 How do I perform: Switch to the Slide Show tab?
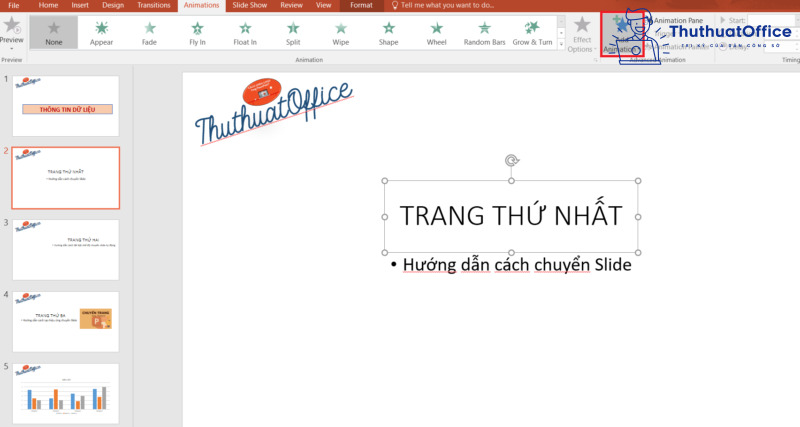point(249,5)
